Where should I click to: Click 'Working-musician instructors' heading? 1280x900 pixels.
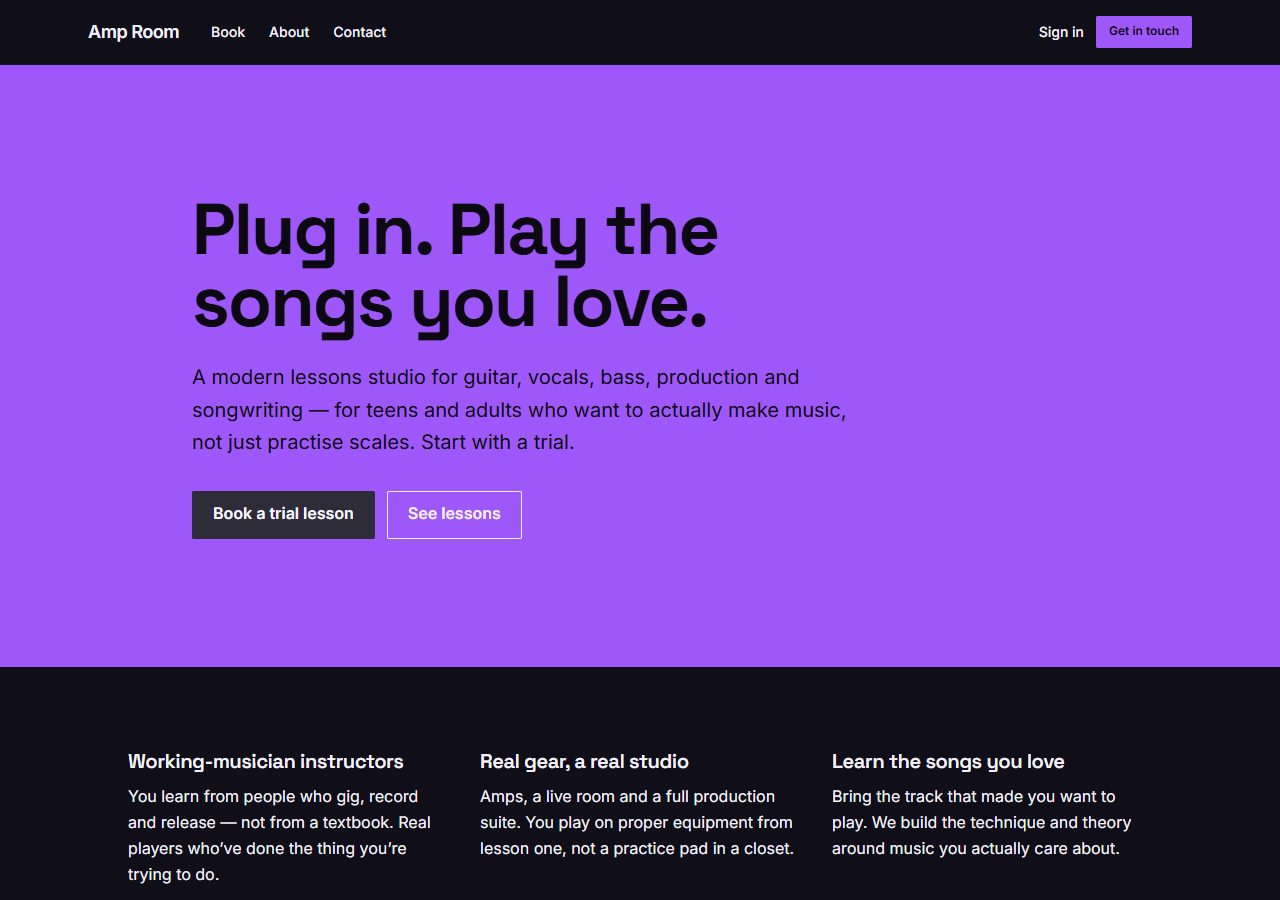coord(266,762)
